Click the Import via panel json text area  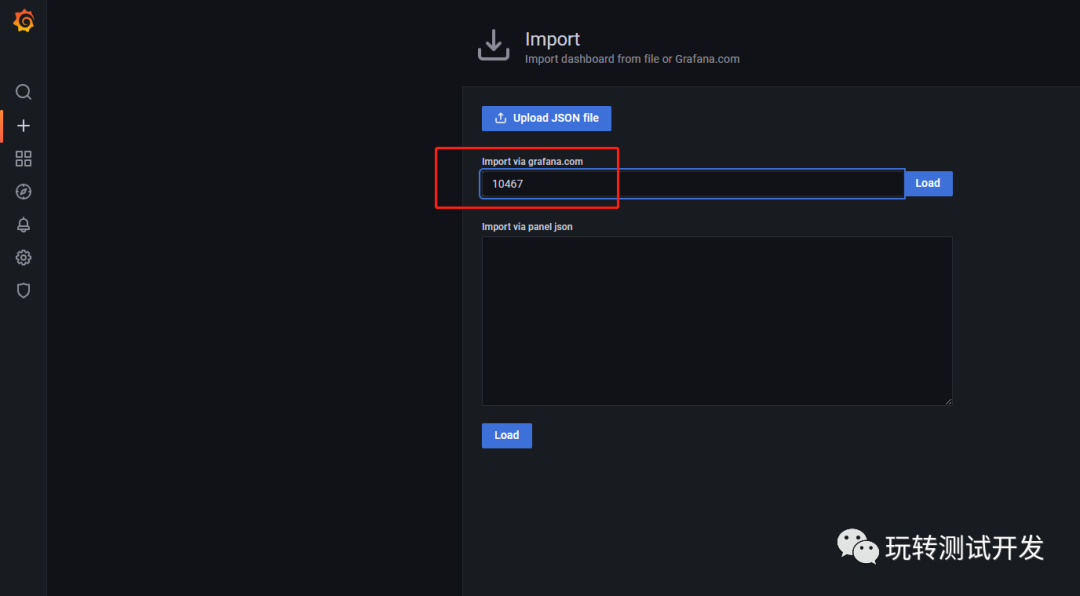coord(717,320)
